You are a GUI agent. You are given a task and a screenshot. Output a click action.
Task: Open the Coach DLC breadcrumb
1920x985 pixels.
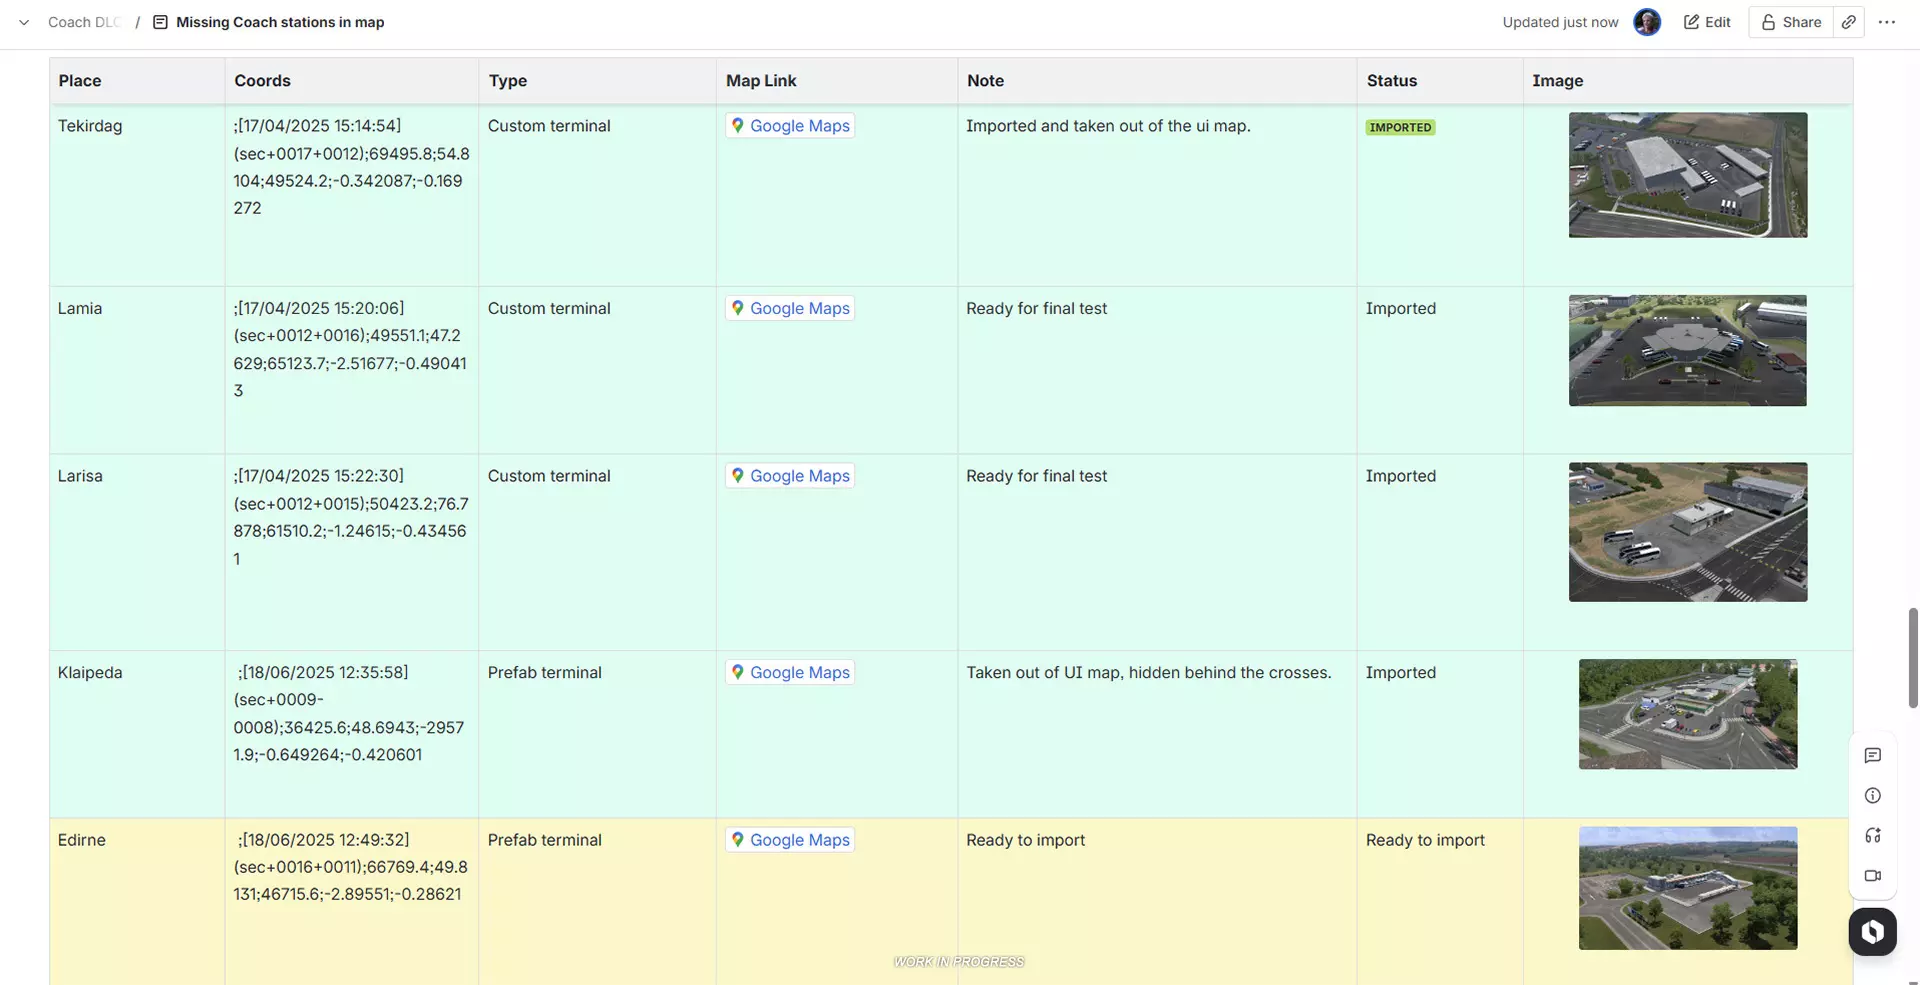click(x=85, y=22)
